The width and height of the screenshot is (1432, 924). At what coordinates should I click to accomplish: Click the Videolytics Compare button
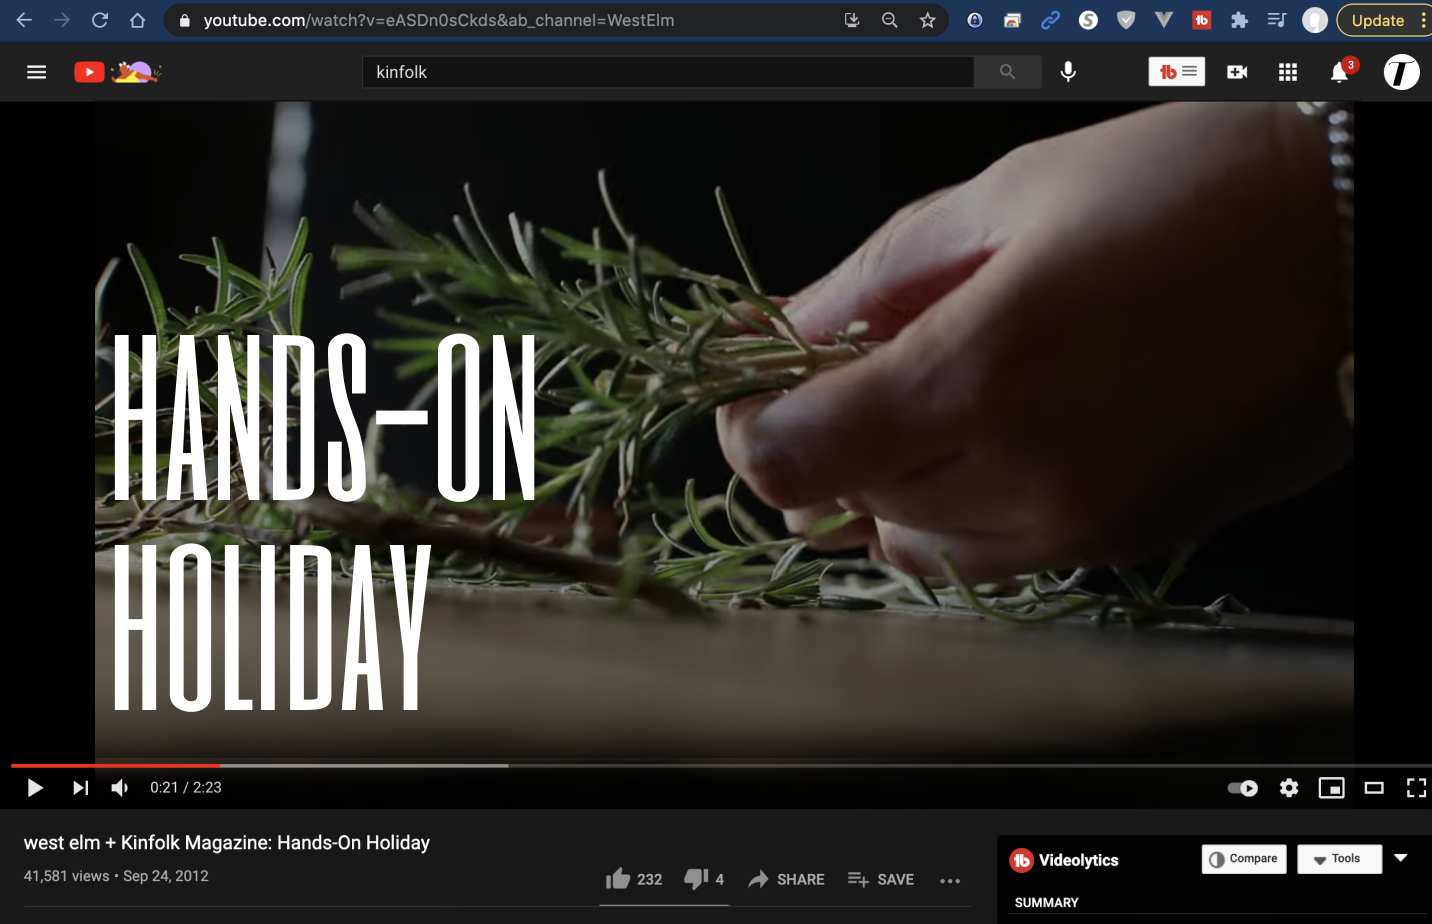click(x=1244, y=859)
